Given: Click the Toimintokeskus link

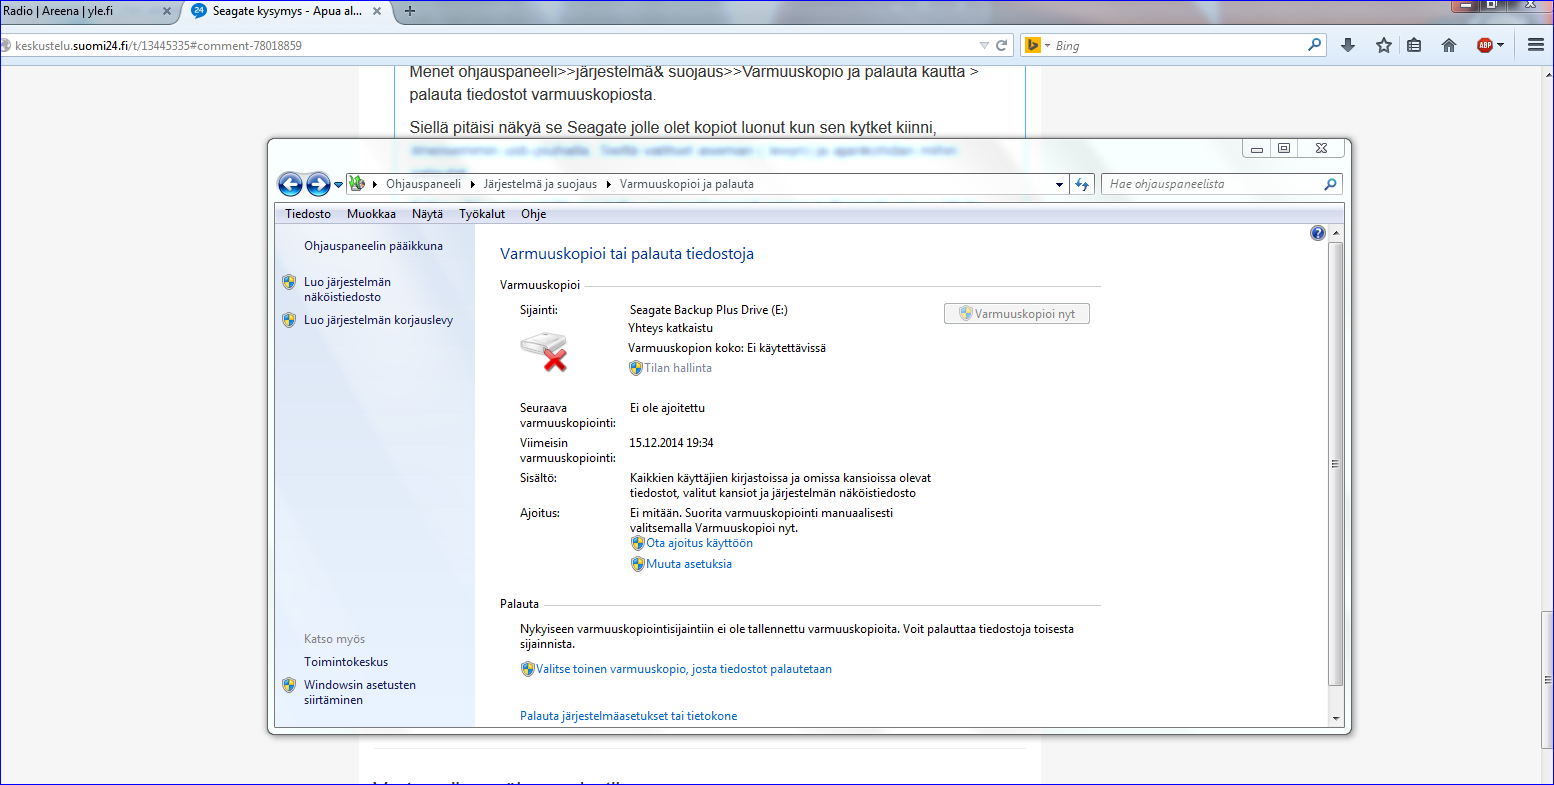Looking at the screenshot, I should tap(346, 662).
